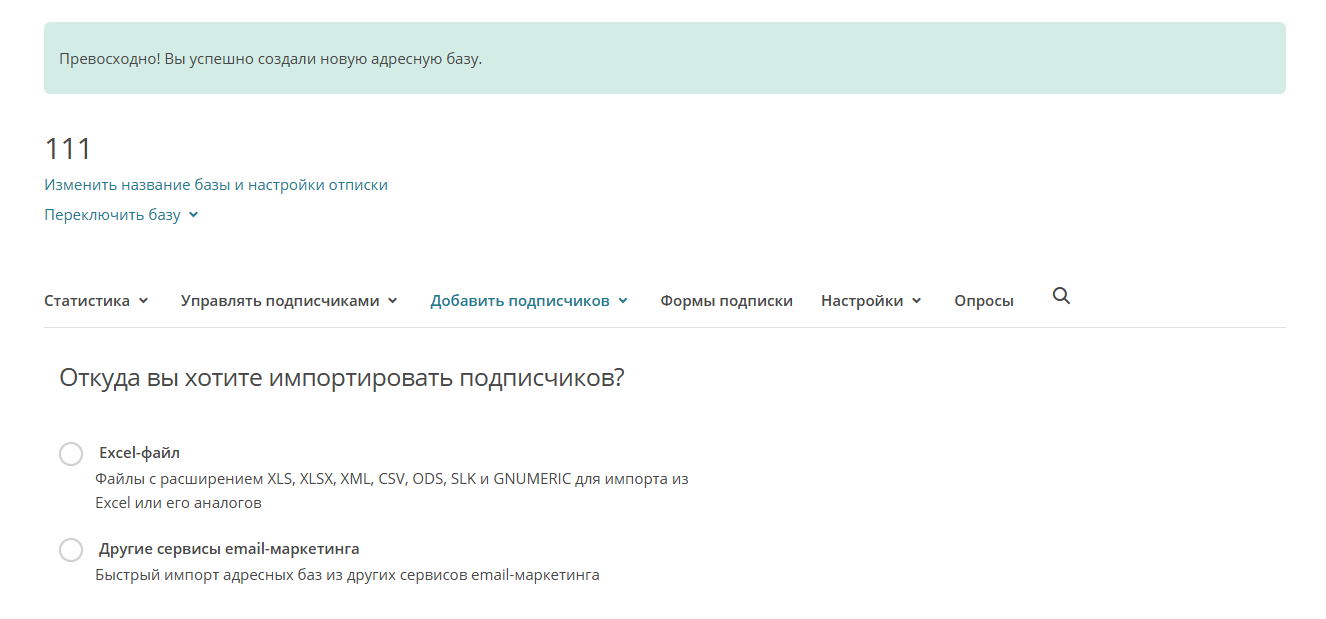Click the chevron next to Добавить подписчиков
1326x619 pixels.
point(623,301)
